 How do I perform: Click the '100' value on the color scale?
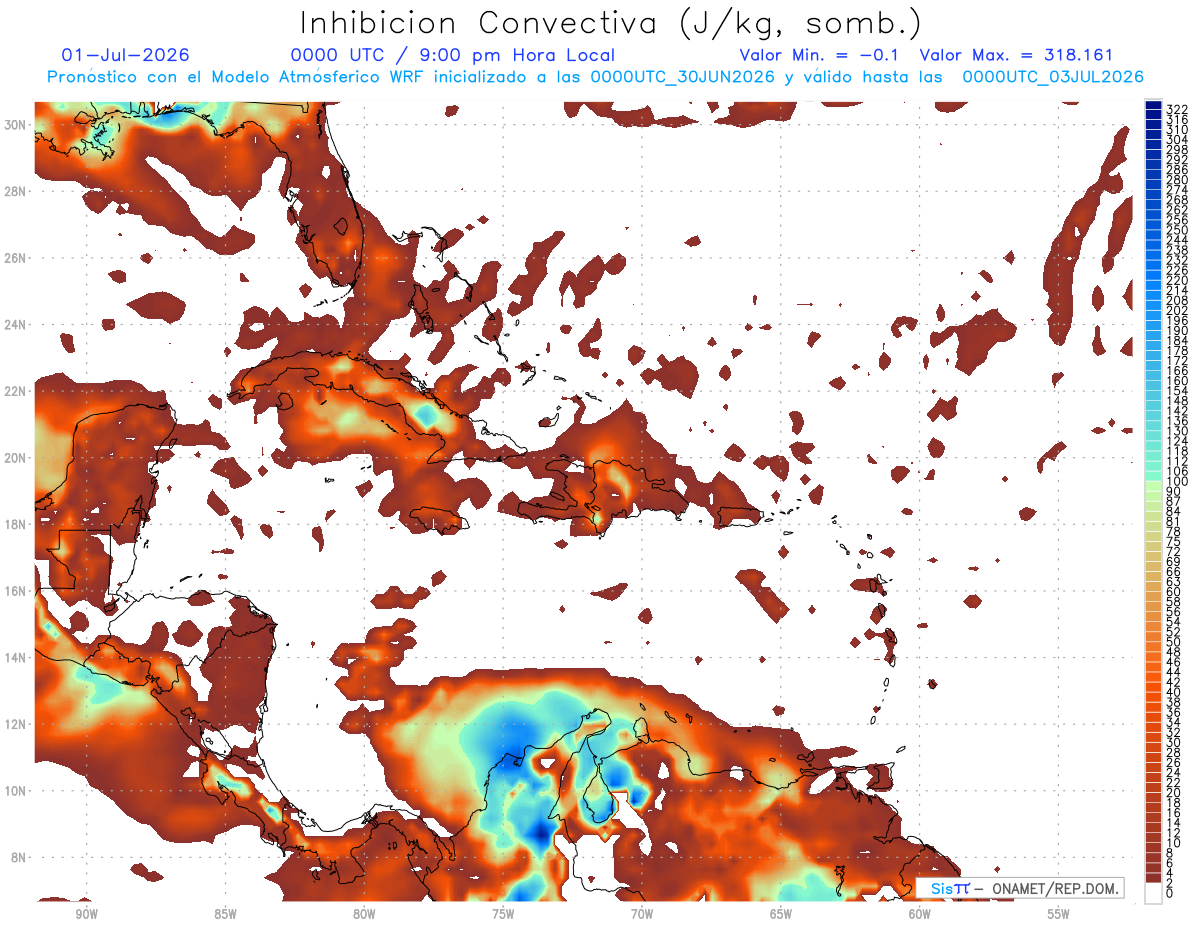(x=1177, y=482)
